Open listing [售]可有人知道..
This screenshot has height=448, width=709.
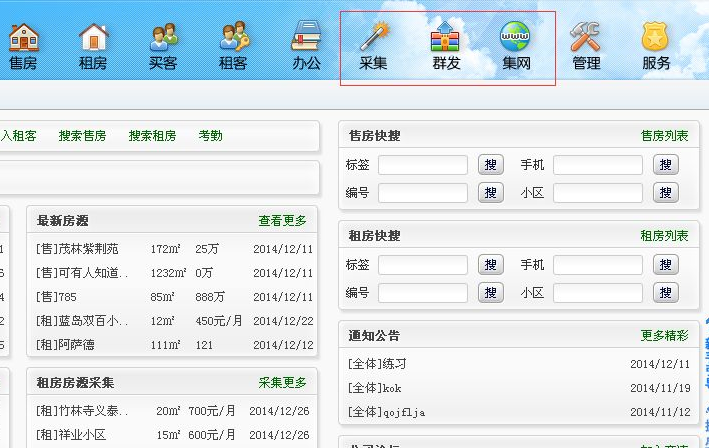coord(82,273)
